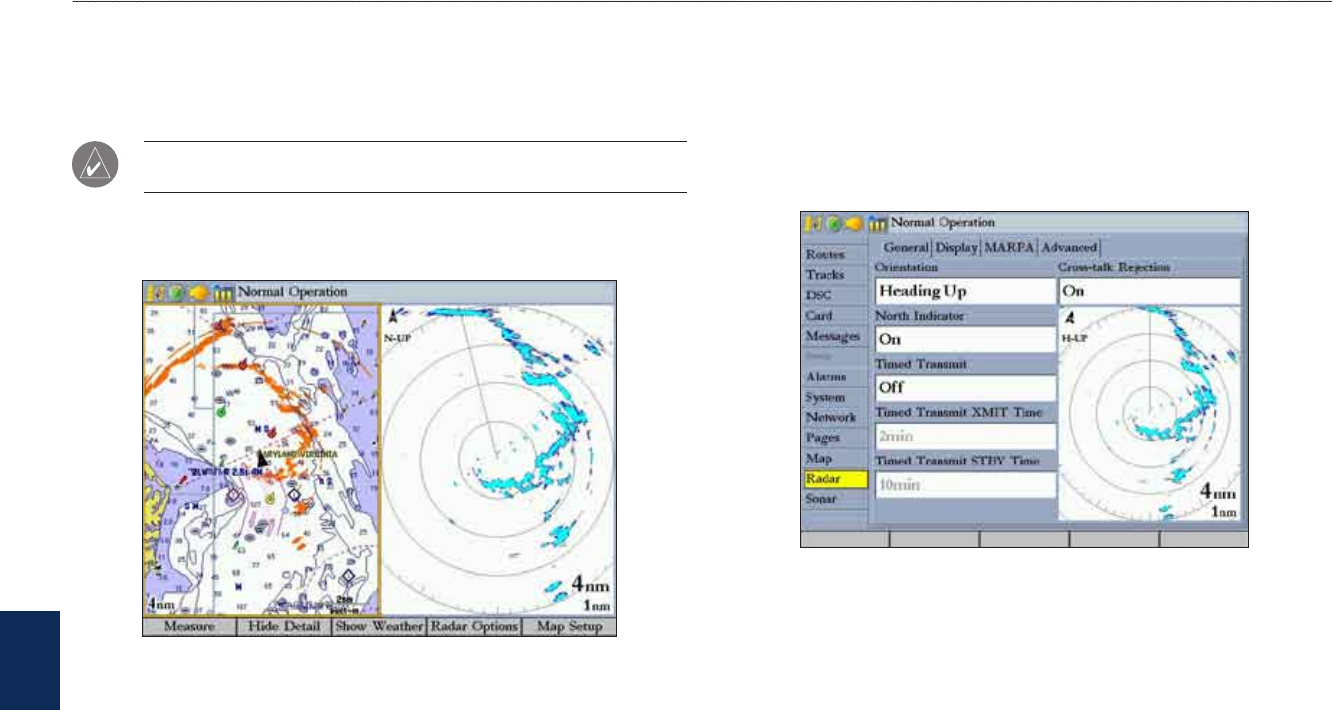Open Map Setup from the soft keys
The width and height of the screenshot is (1333, 710).
(569, 627)
